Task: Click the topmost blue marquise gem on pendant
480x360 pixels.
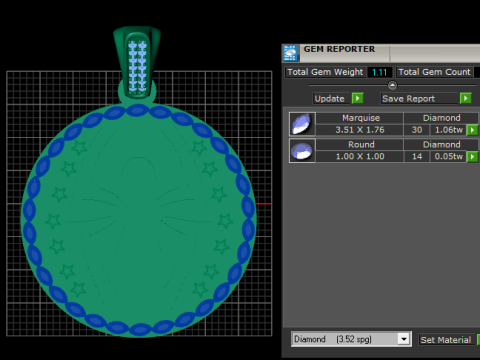Action: (137, 110)
